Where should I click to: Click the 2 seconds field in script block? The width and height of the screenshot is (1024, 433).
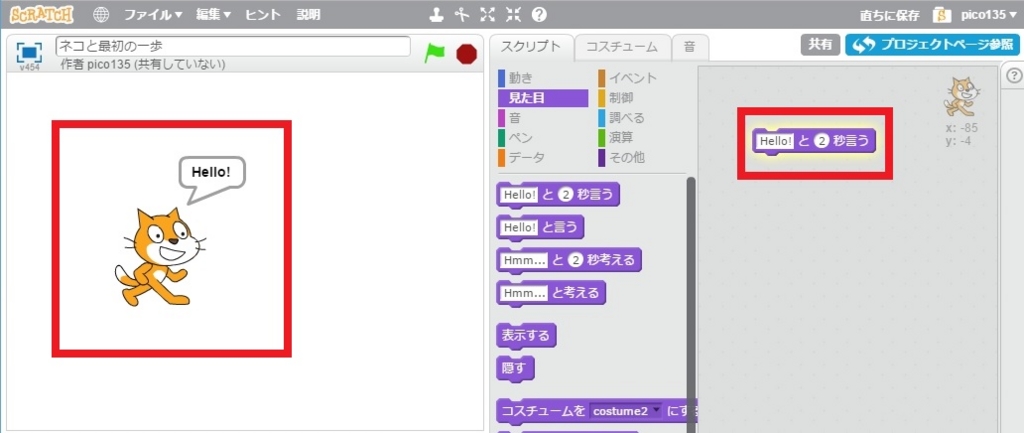822,140
